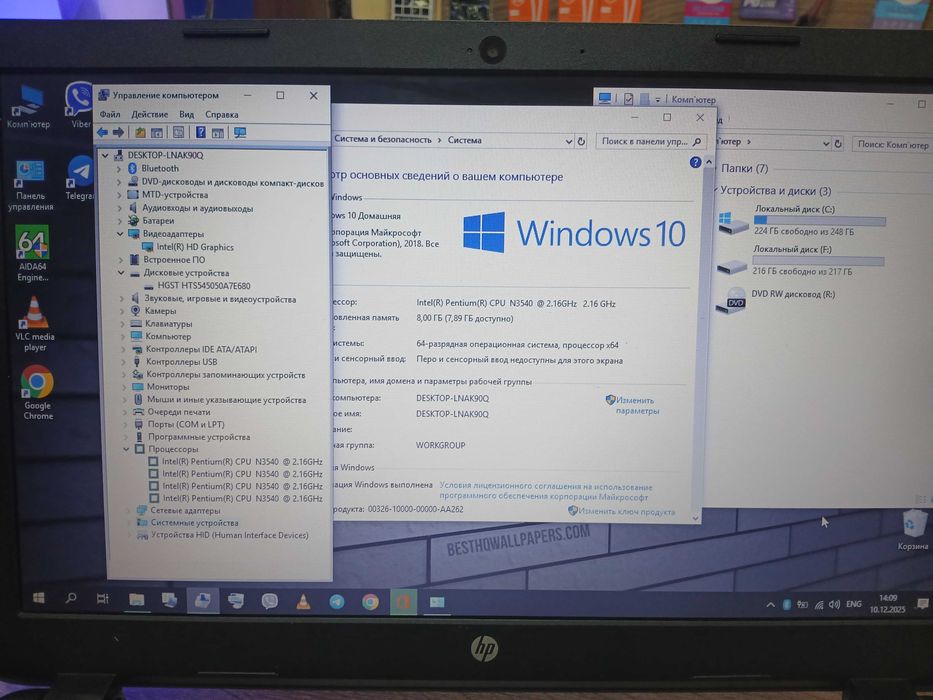Click the blue Help icon in Computer Management toolbar
Viewport: 933px width, 700px height.
click(201, 132)
